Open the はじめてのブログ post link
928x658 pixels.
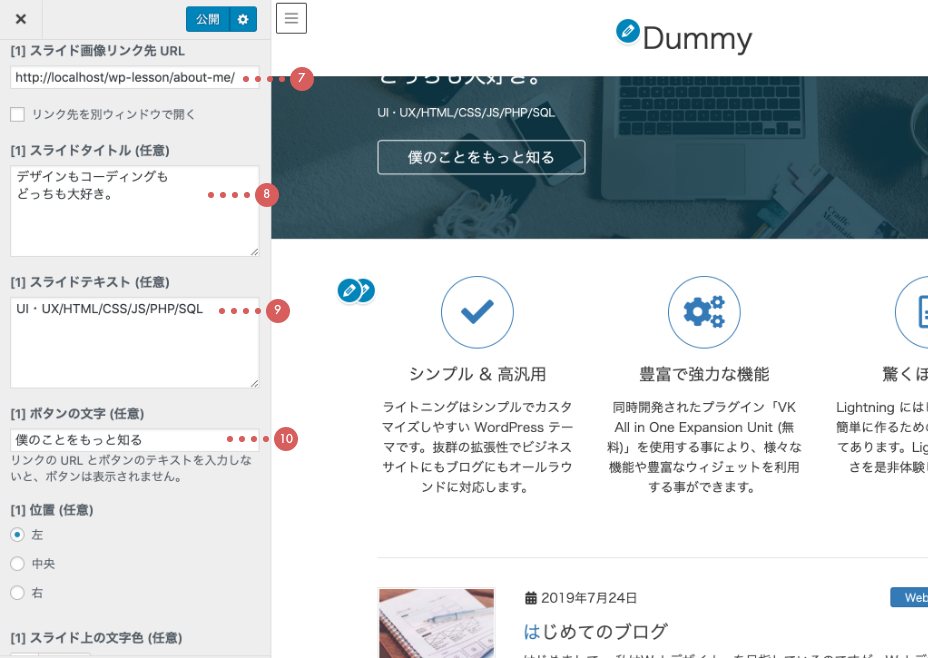coord(595,631)
